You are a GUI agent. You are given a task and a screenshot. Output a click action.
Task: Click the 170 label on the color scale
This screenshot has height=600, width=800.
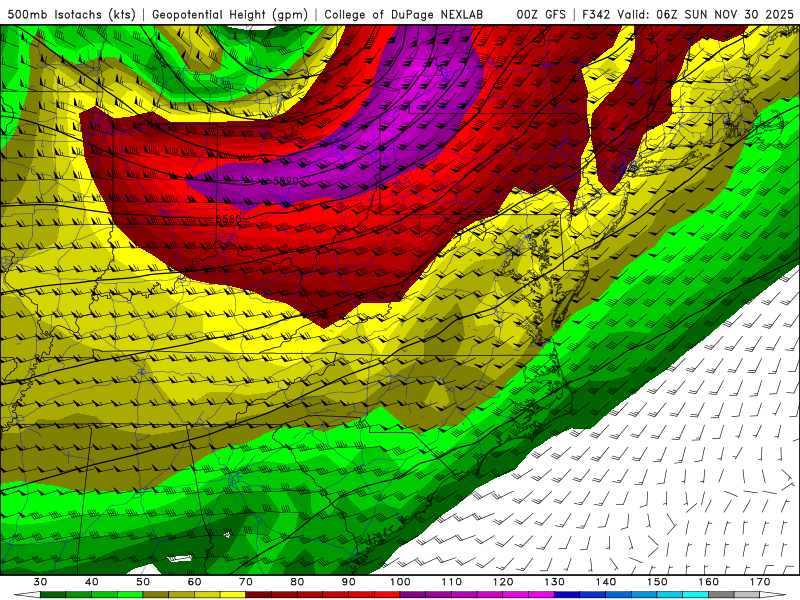pos(760,582)
